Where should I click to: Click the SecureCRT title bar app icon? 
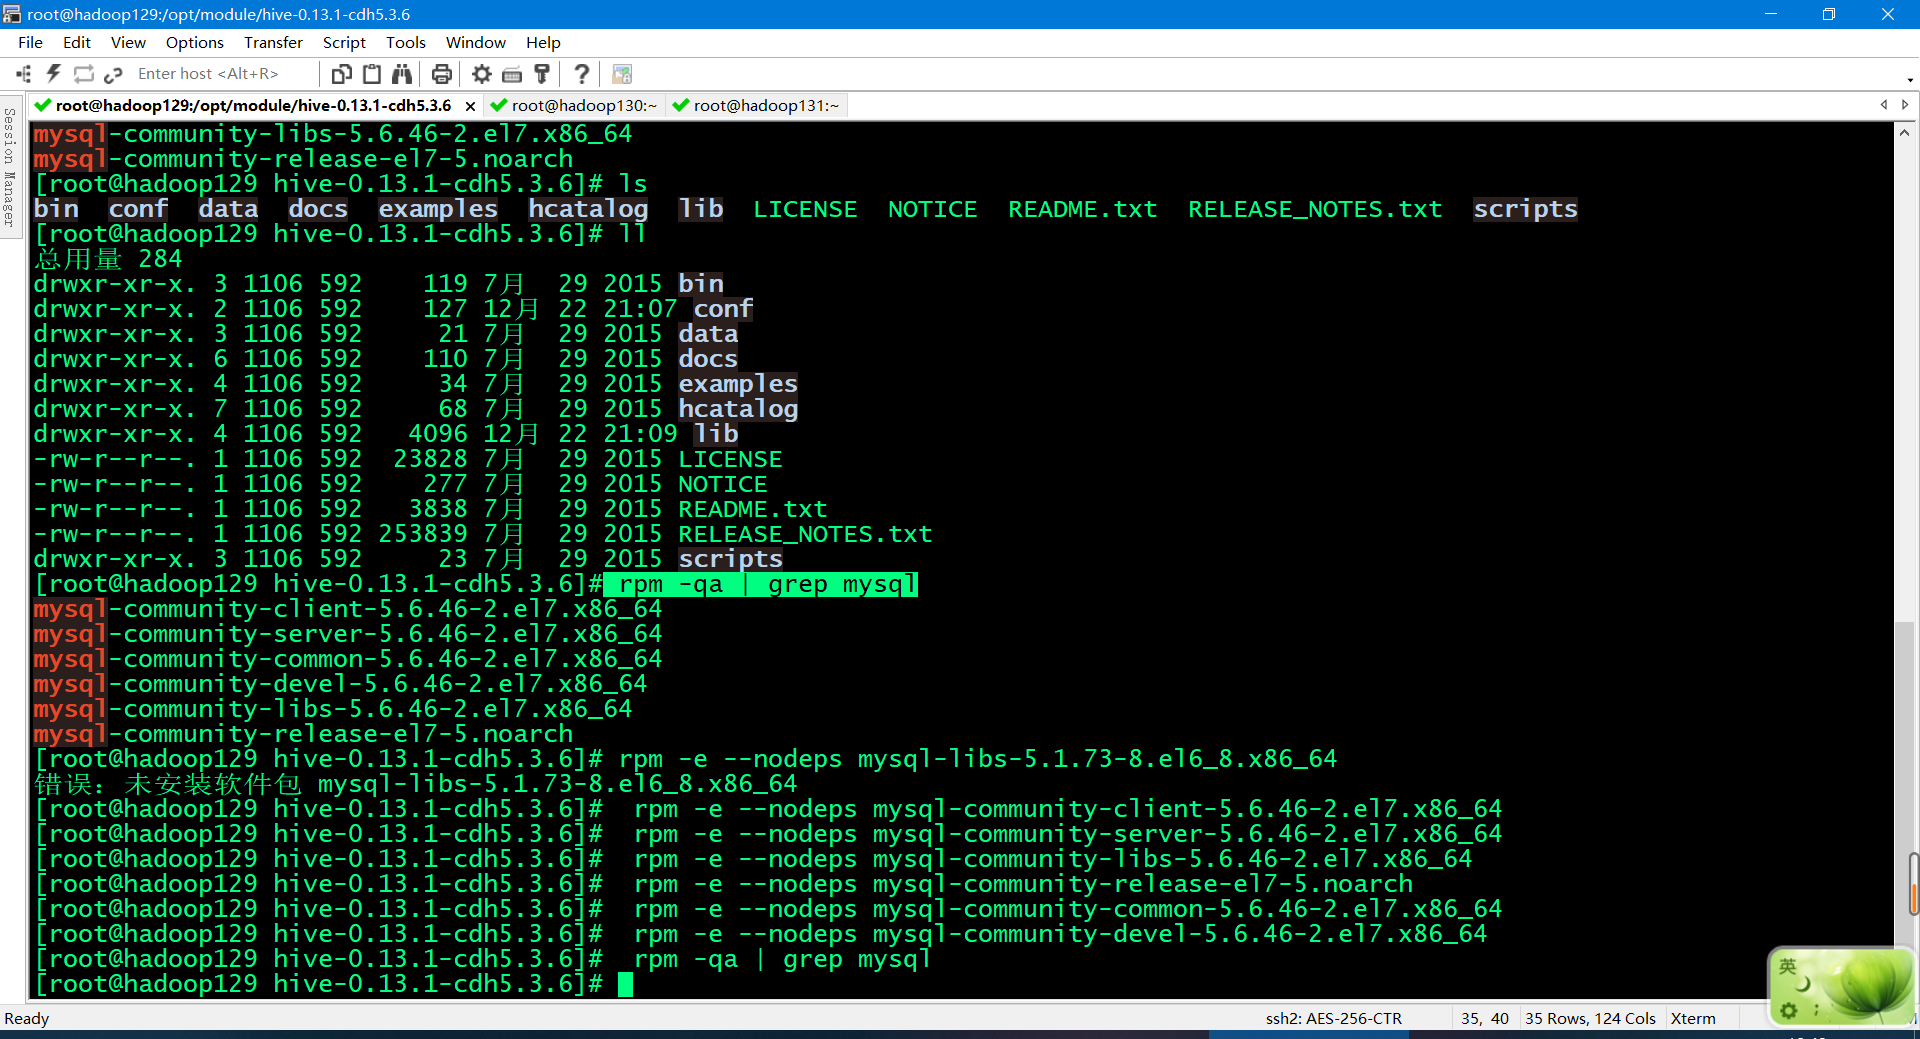11,14
